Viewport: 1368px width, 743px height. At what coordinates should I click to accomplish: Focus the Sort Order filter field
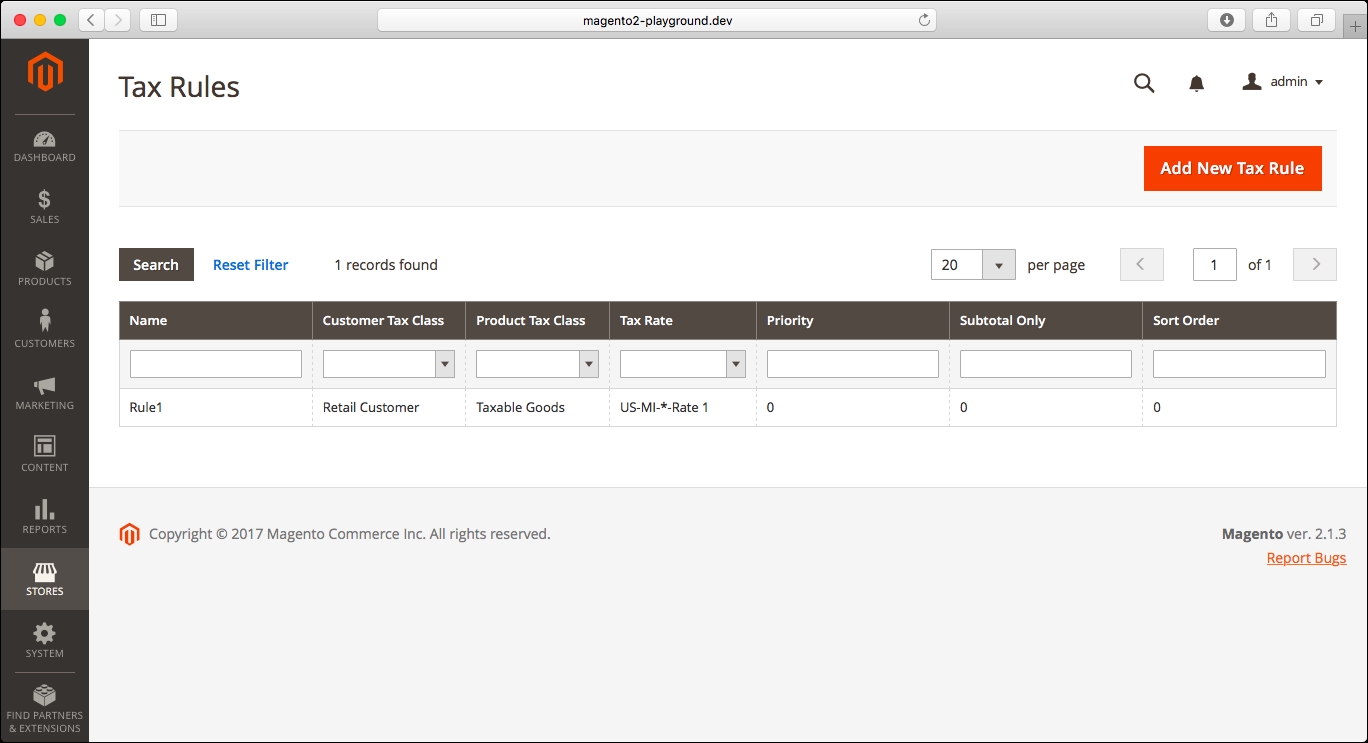pyautogui.click(x=1239, y=364)
